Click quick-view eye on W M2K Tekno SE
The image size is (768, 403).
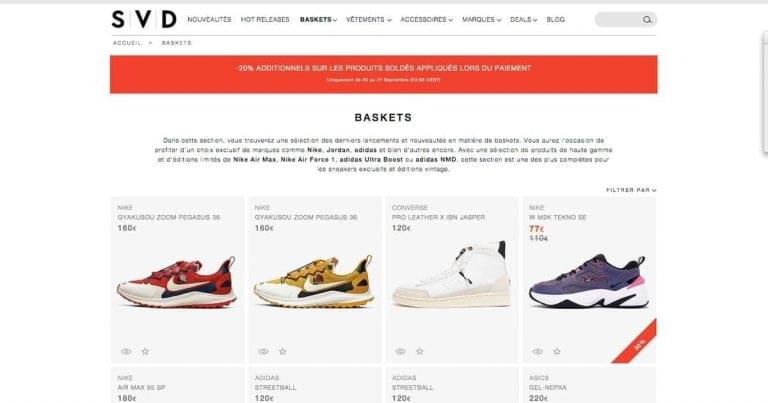537,351
